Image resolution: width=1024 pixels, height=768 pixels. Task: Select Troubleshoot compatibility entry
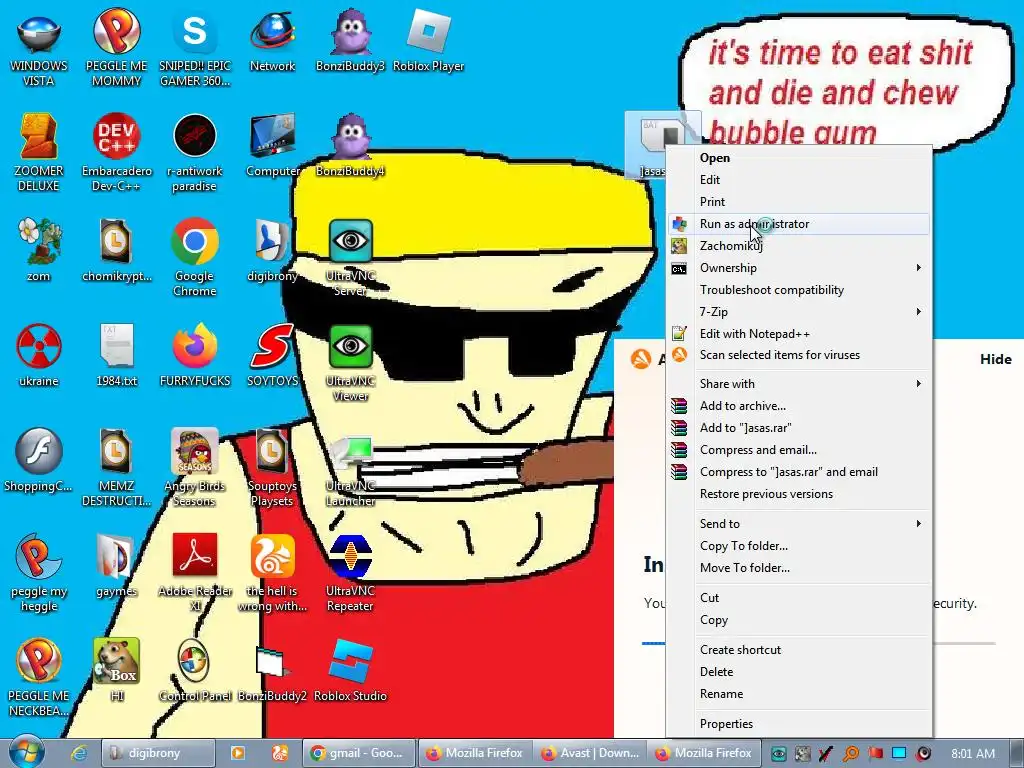pos(799,289)
